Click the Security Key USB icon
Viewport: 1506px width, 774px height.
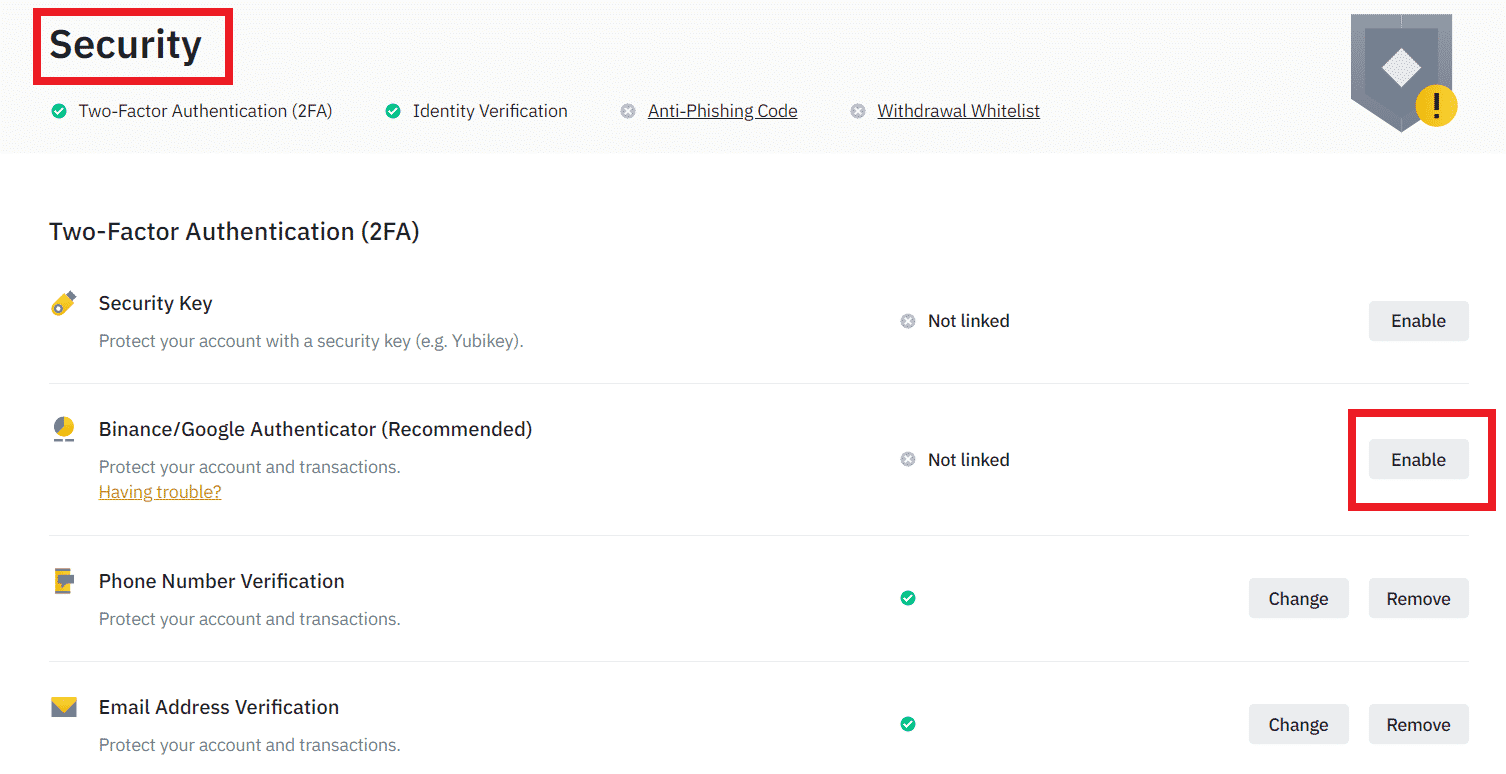click(63, 304)
